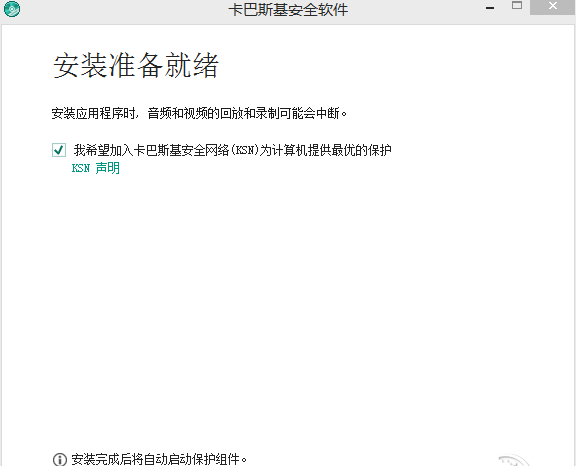Click the word 声明 in the green link
This screenshot has width=576, height=466.
point(108,168)
